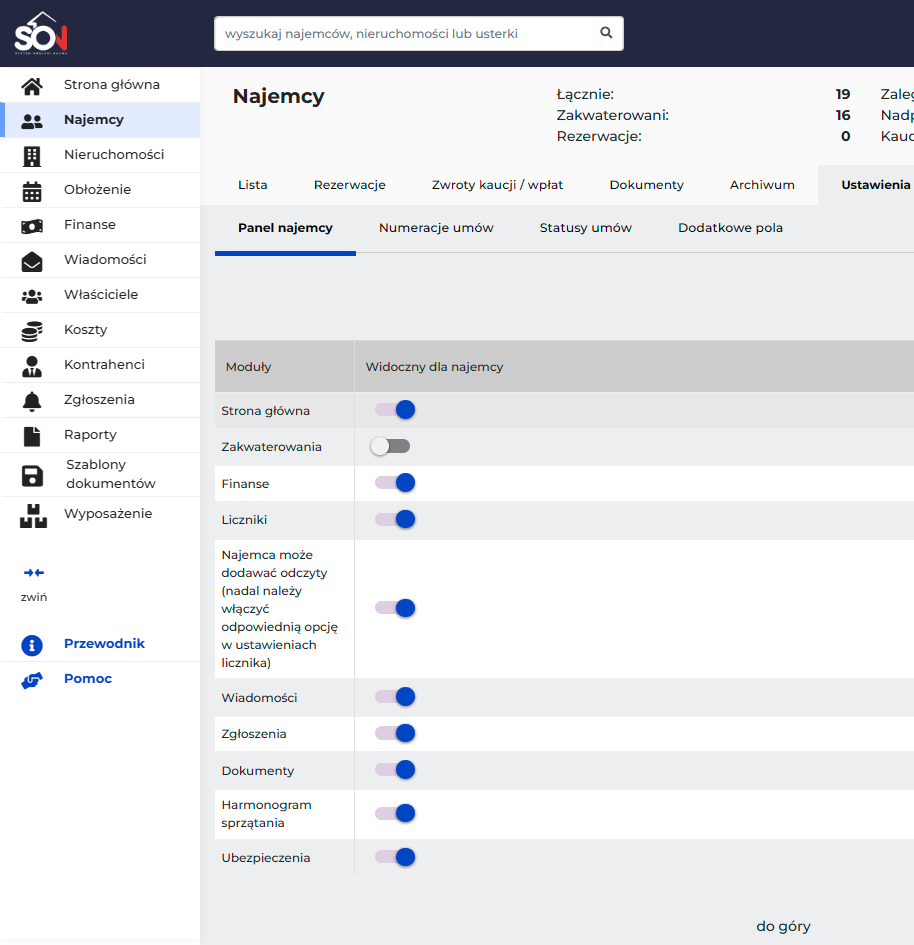Click the info icon for Przewodnik
The height and width of the screenshot is (945, 914).
click(32, 645)
